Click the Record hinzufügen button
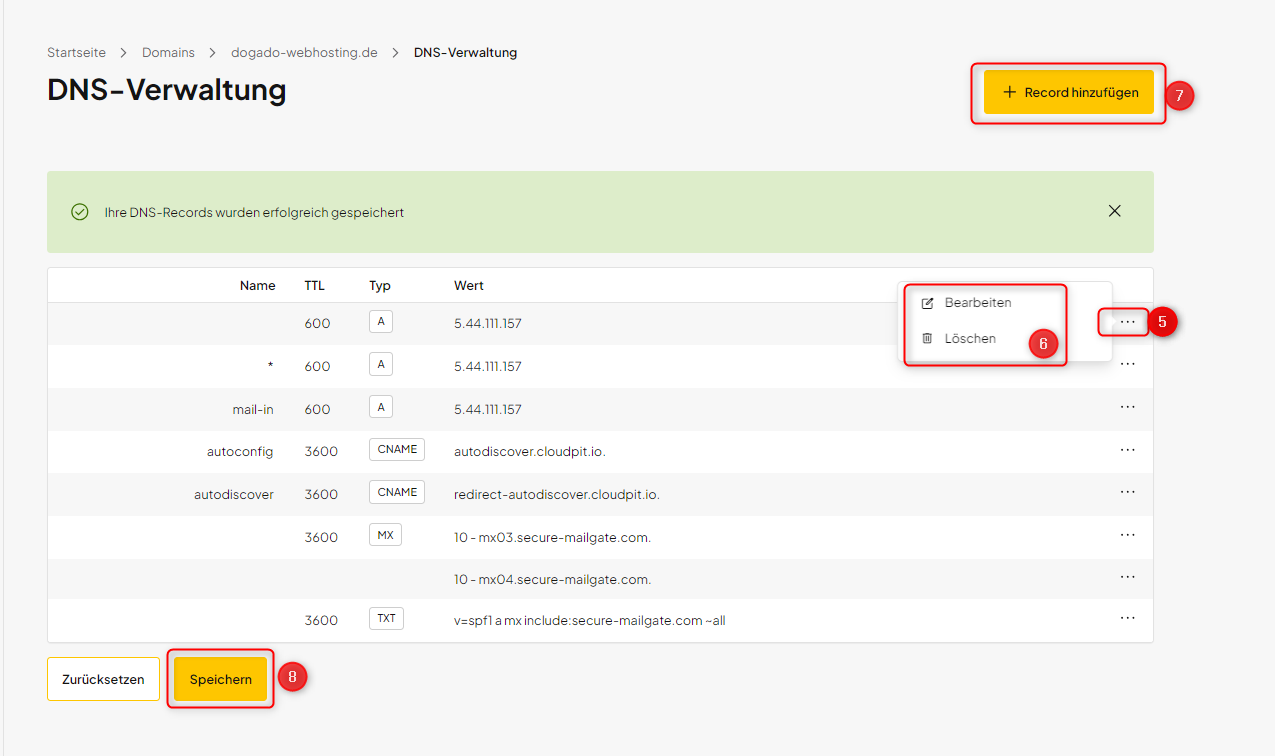Screen dimensions: 1275x756 (1069, 92)
